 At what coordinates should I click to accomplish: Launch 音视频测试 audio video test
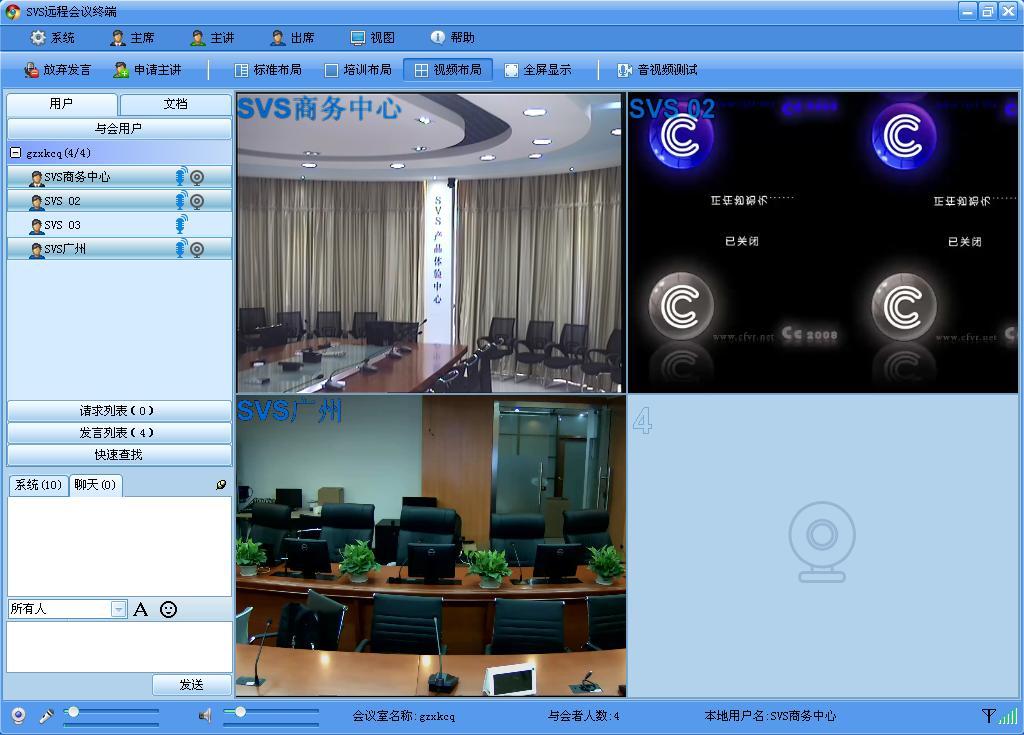pos(658,70)
